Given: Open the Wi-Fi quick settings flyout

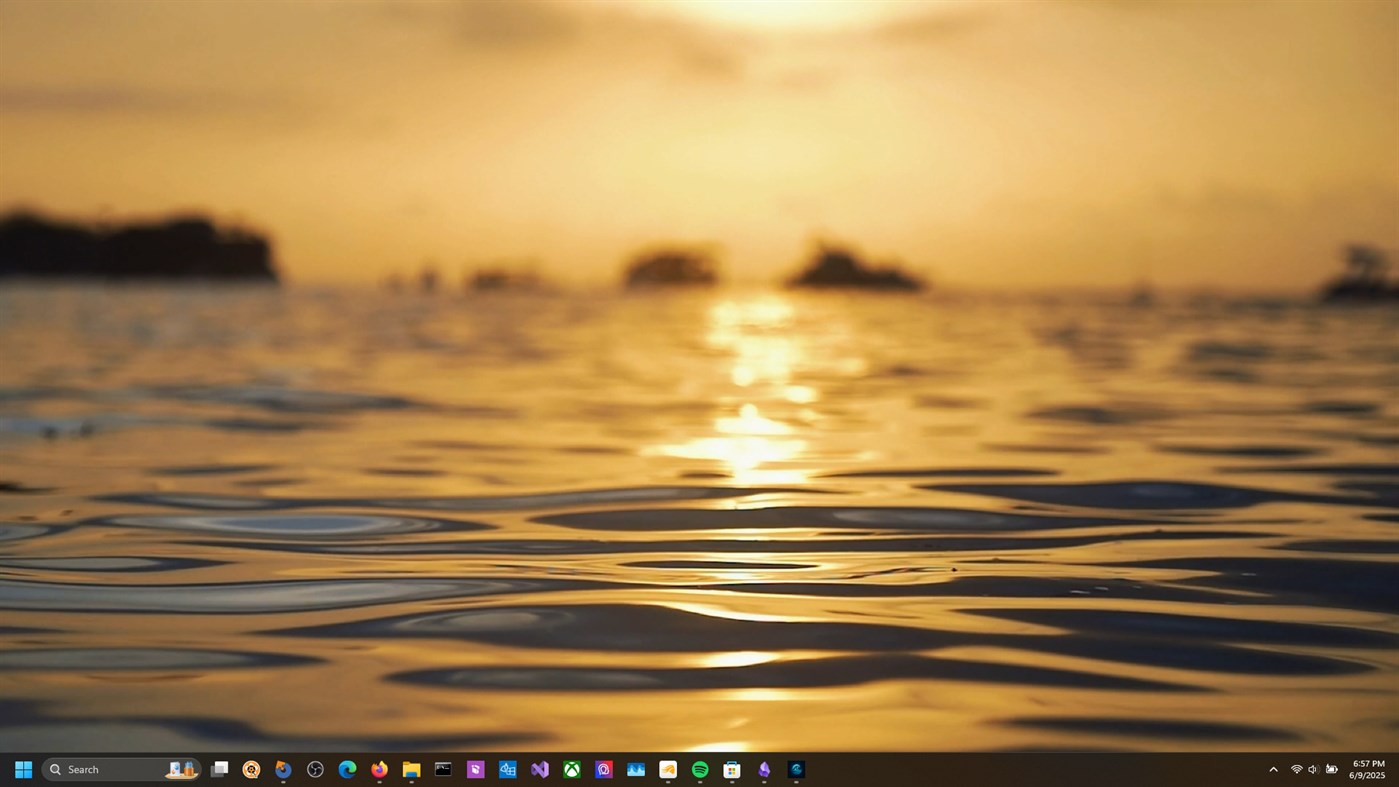Looking at the screenshot, I should (1297, 769).
